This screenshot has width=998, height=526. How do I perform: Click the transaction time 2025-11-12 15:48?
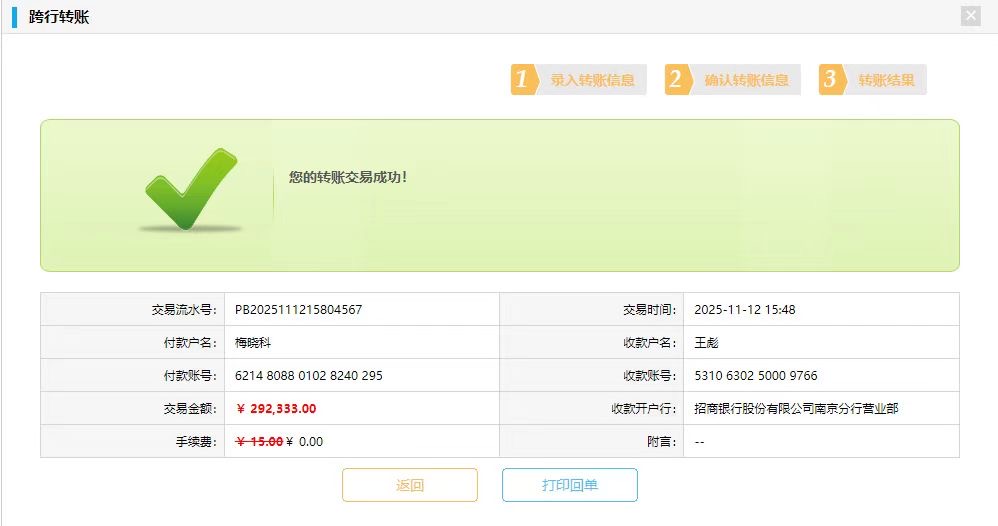744,310
